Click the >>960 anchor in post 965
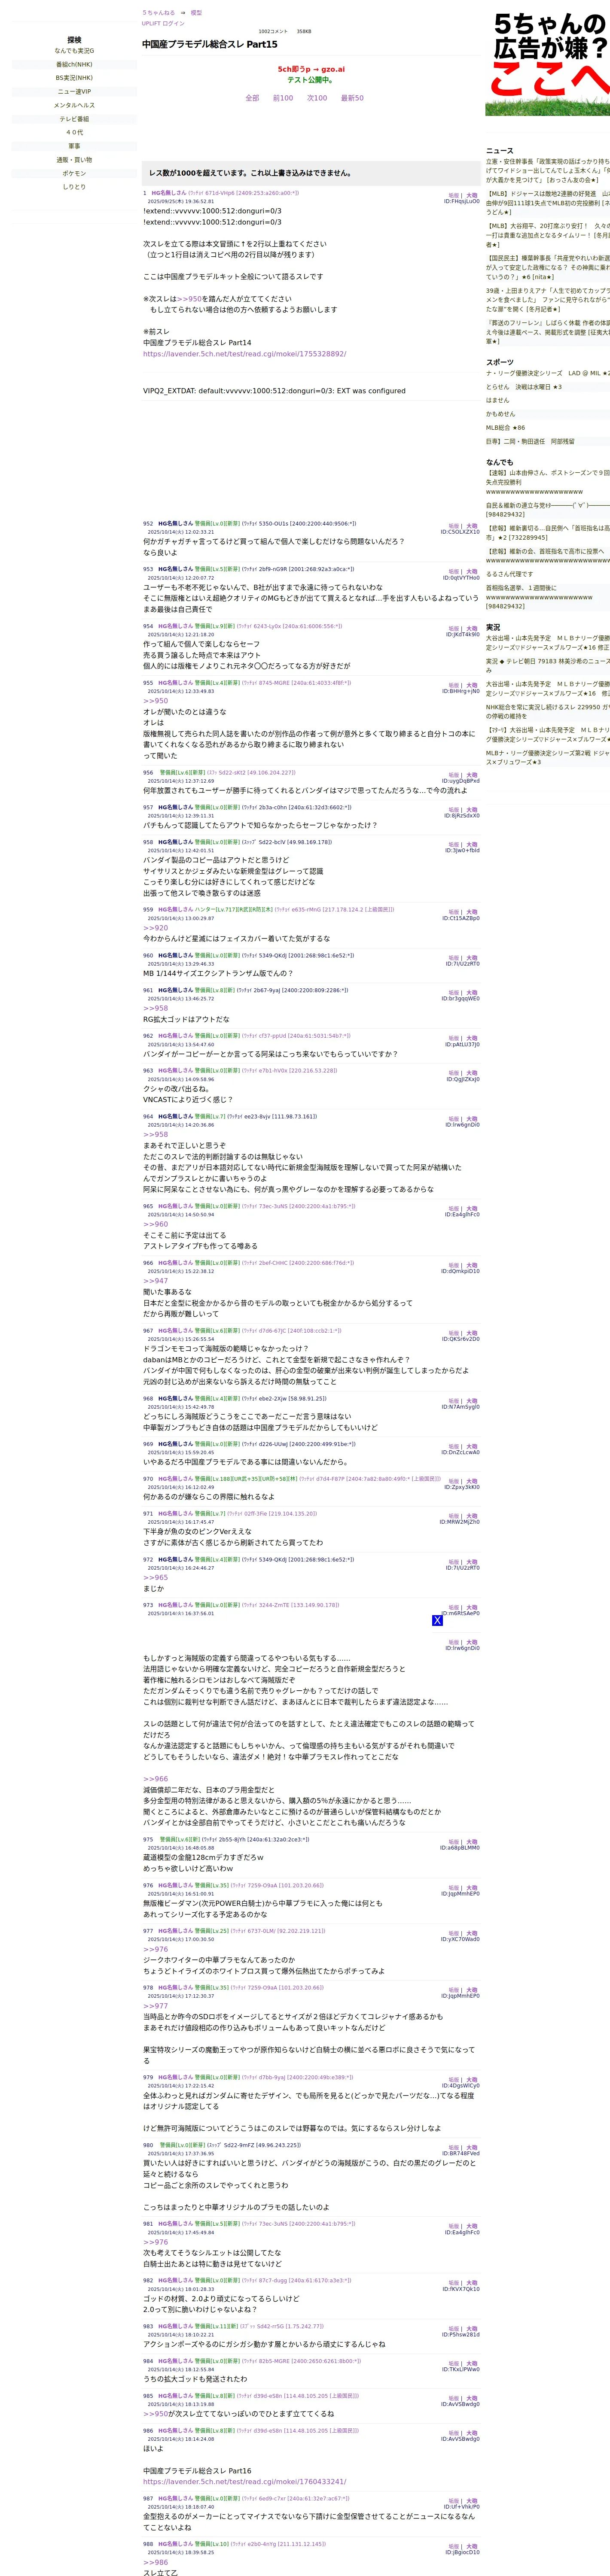The height and width of the screenshot is (2576, 610). pos(155,1224)
